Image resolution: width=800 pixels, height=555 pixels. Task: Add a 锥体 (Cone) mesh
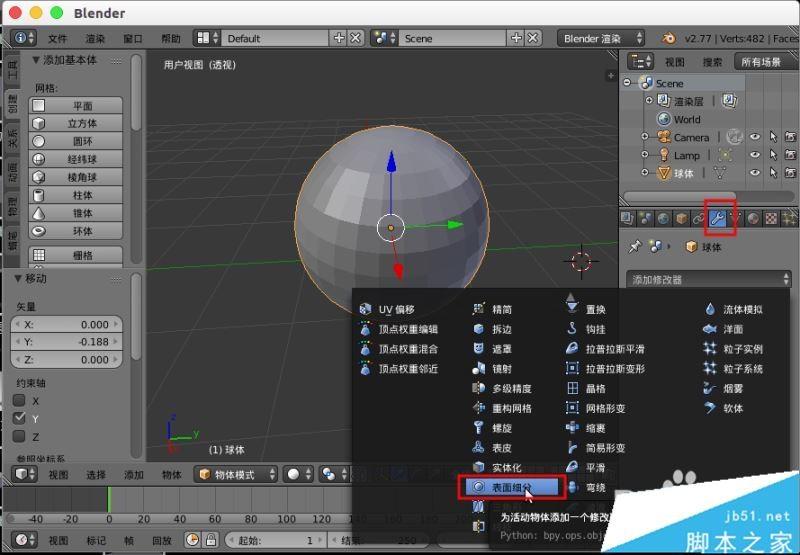[76, 213]
